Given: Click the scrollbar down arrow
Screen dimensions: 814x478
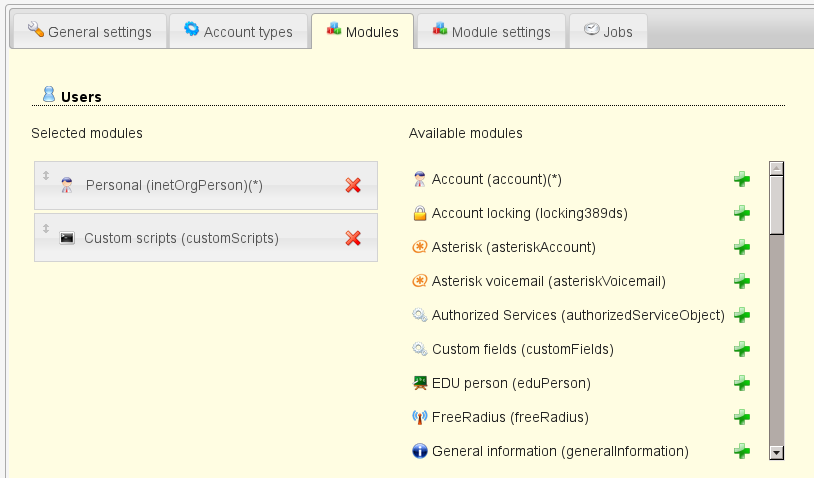Looking at the screenshot, I should click(x=776, y=453).
